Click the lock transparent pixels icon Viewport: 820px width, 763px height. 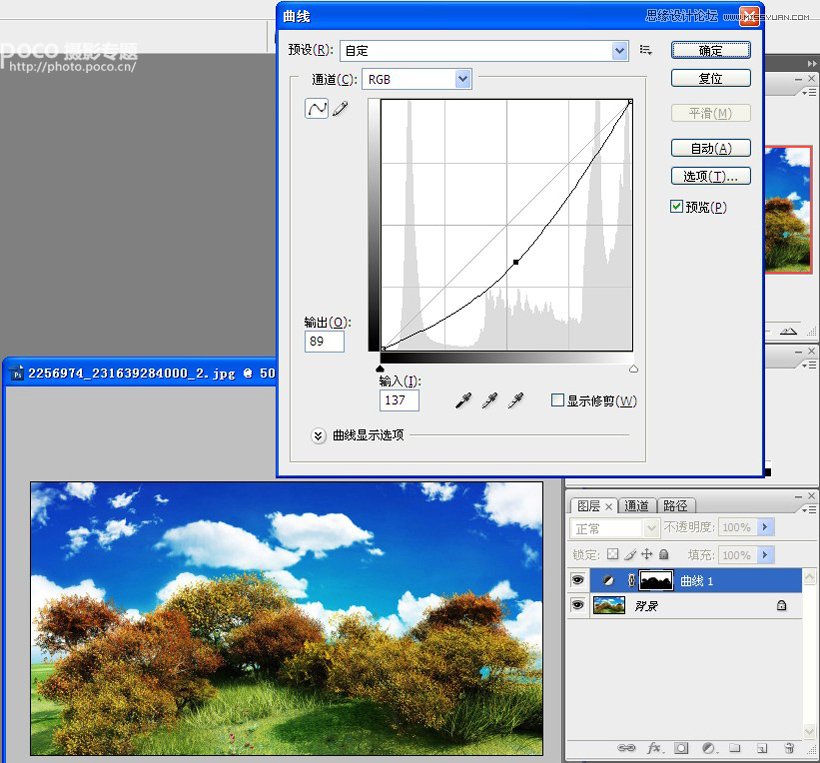tap(611, 554)
